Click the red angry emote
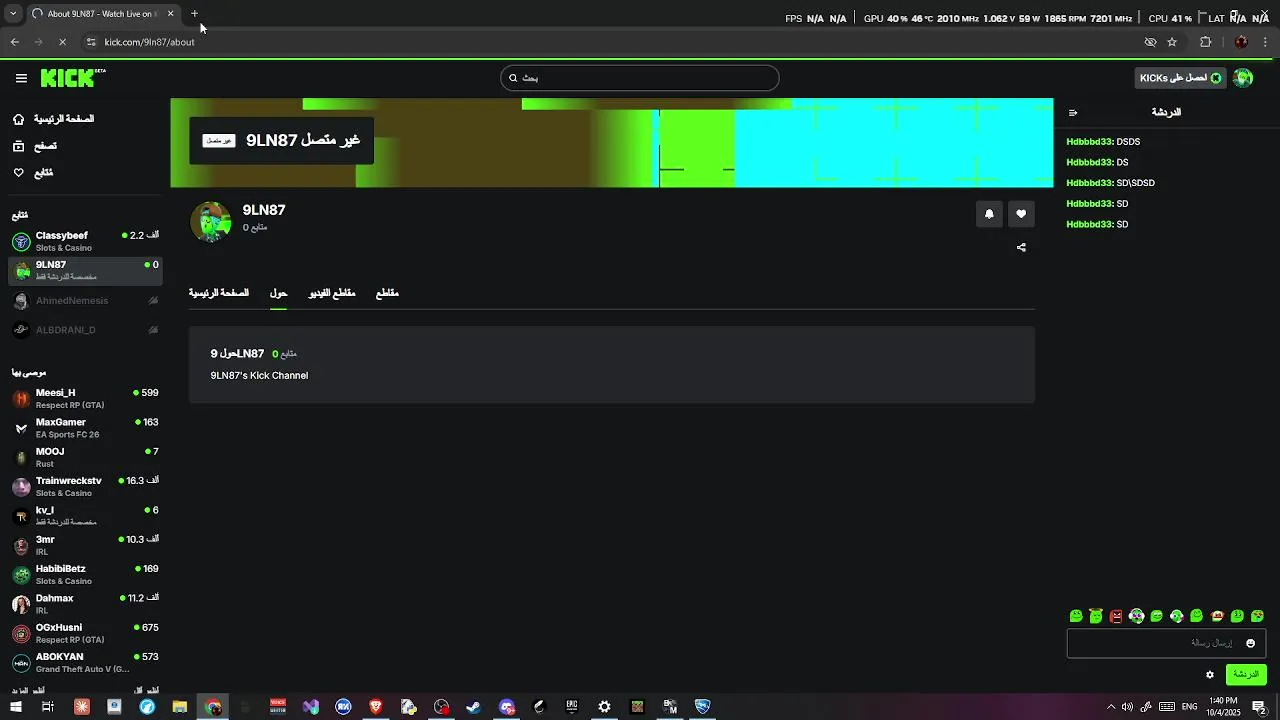1280x720 pixels. (x=1116, y=616)
